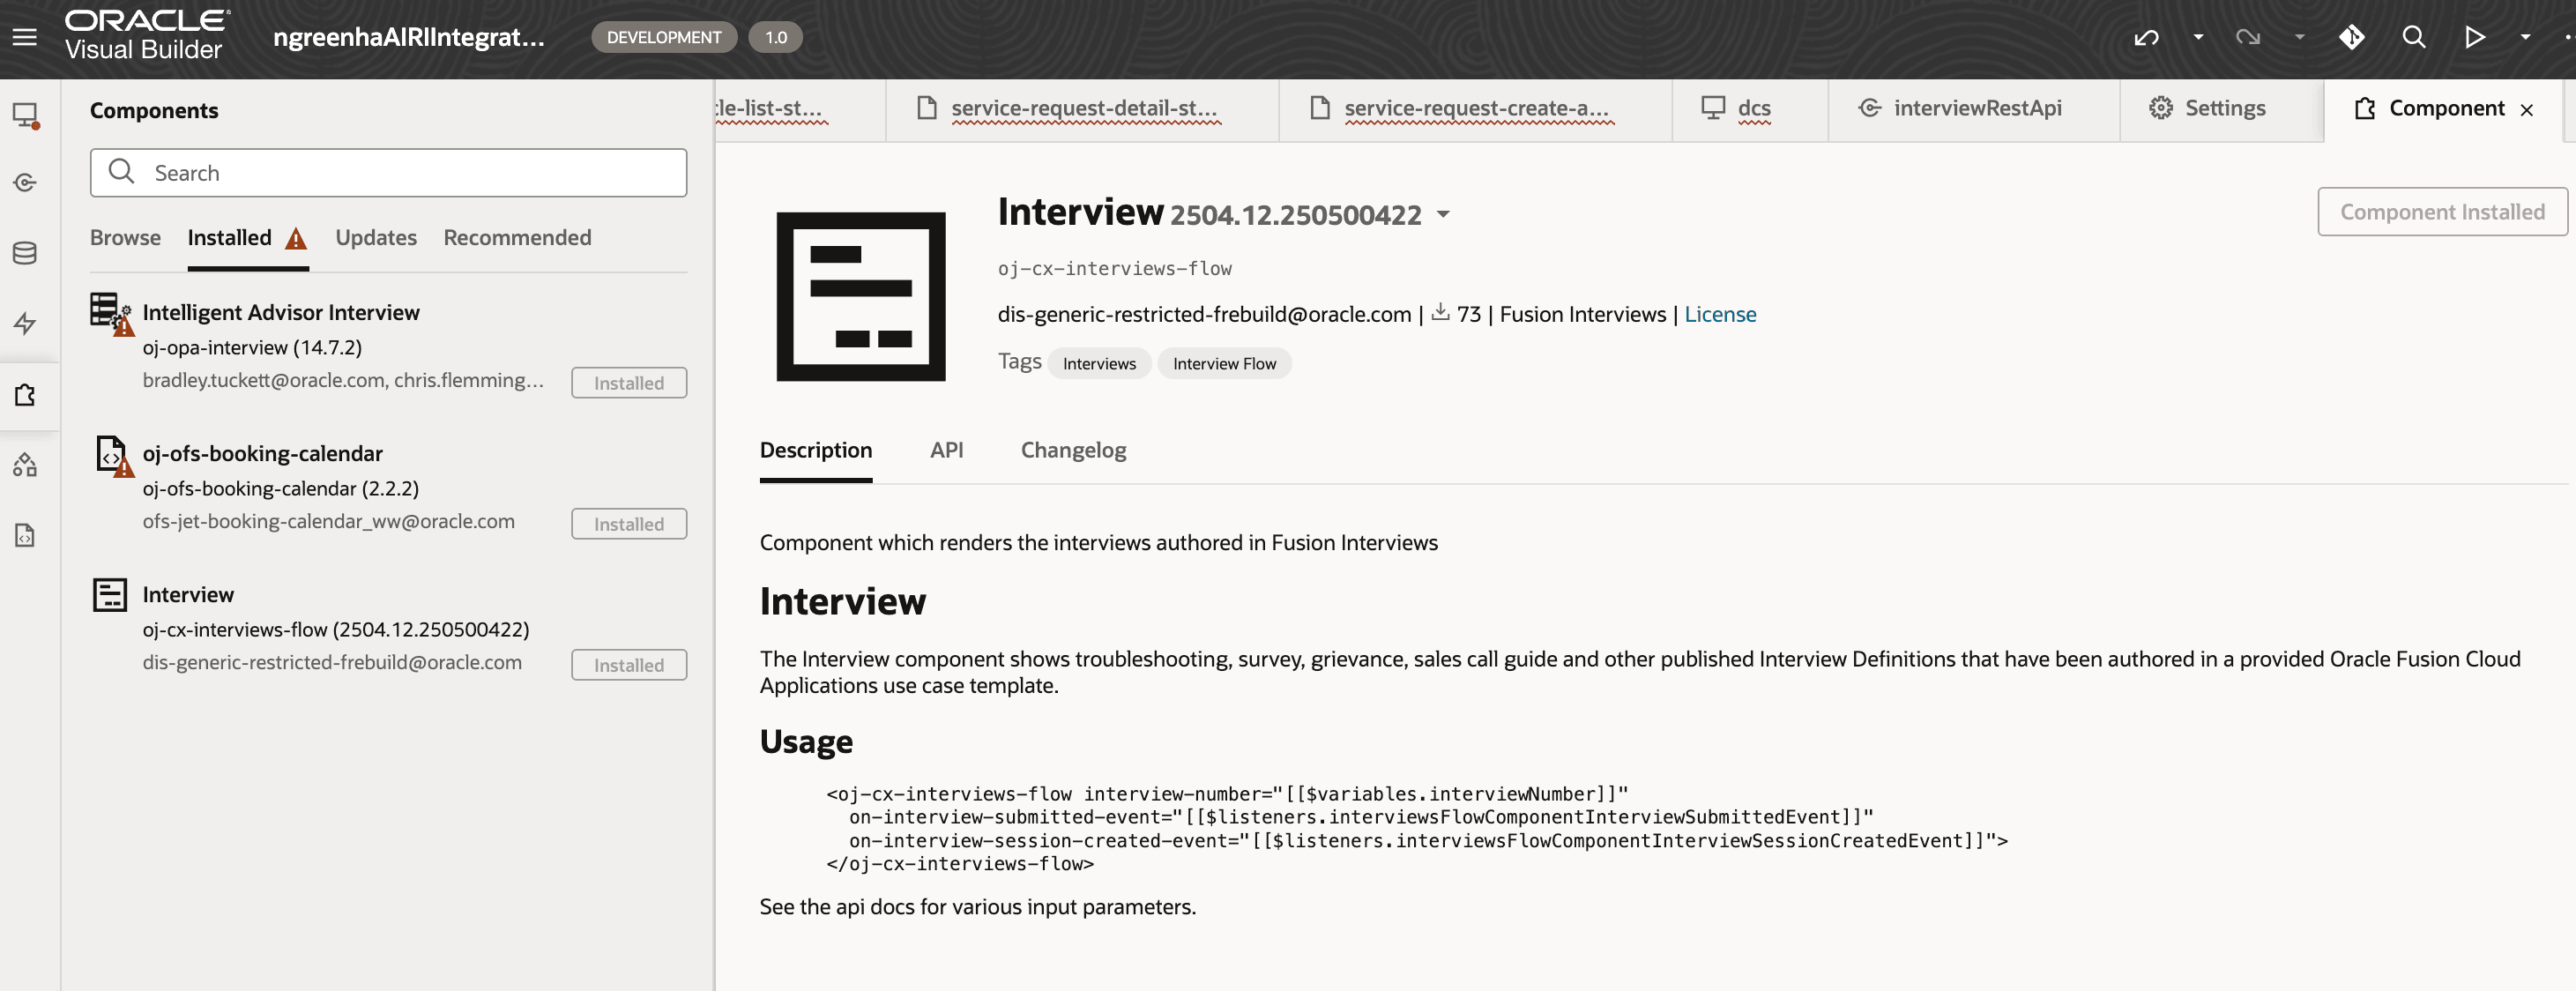2576x991 pixels.
Task: Click the Component Installed button
Action: coord(2442,212)
